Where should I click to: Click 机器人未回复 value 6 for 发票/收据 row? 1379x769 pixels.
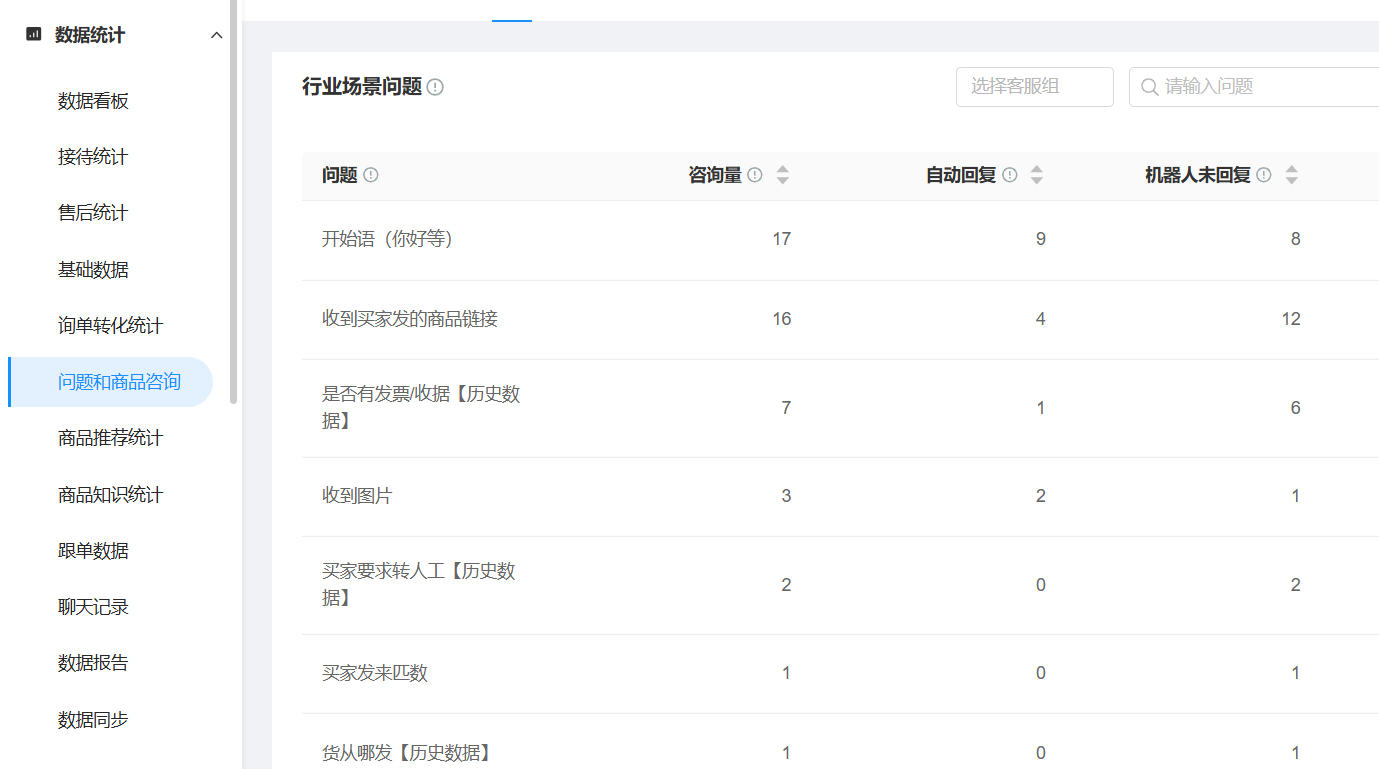pos(1295,408)
